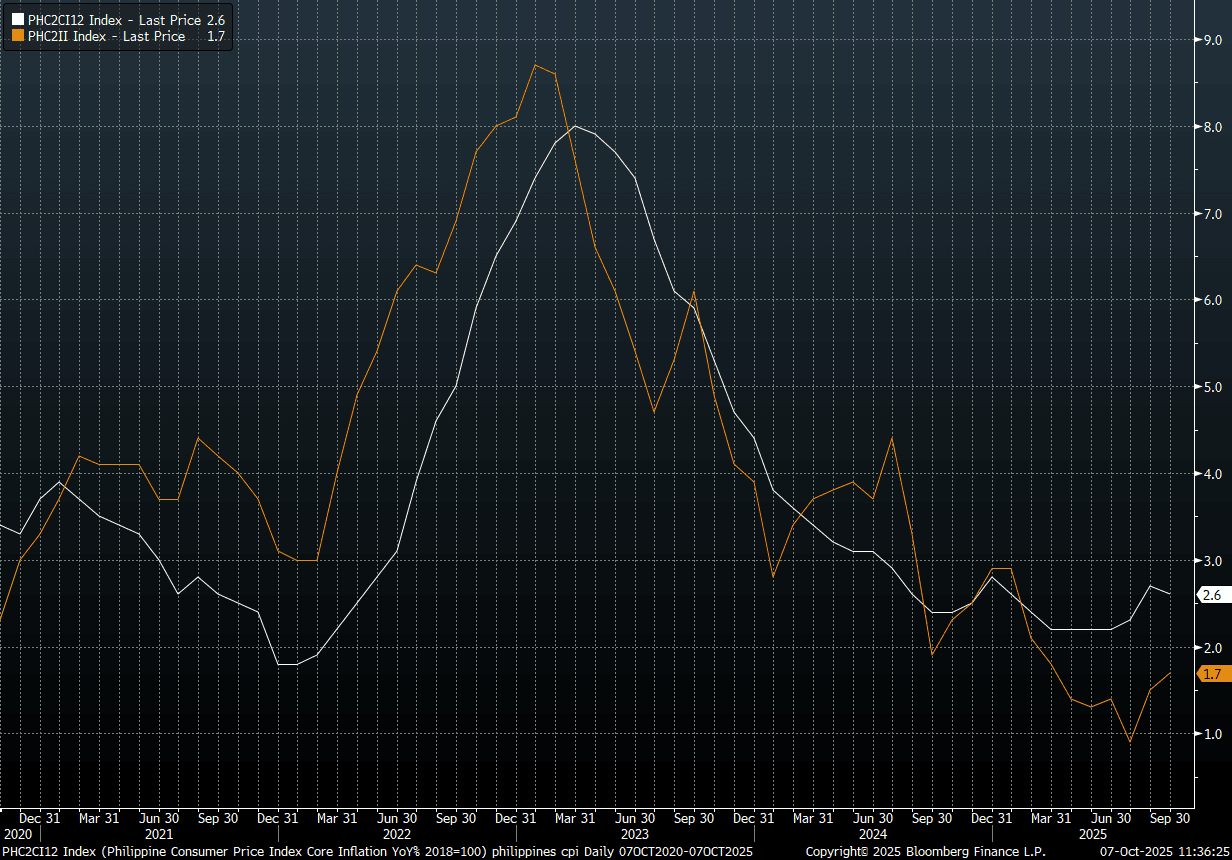1232x860 pixels.
Task: Select the 2024 year label on the time axis
Action: (872, 833)
